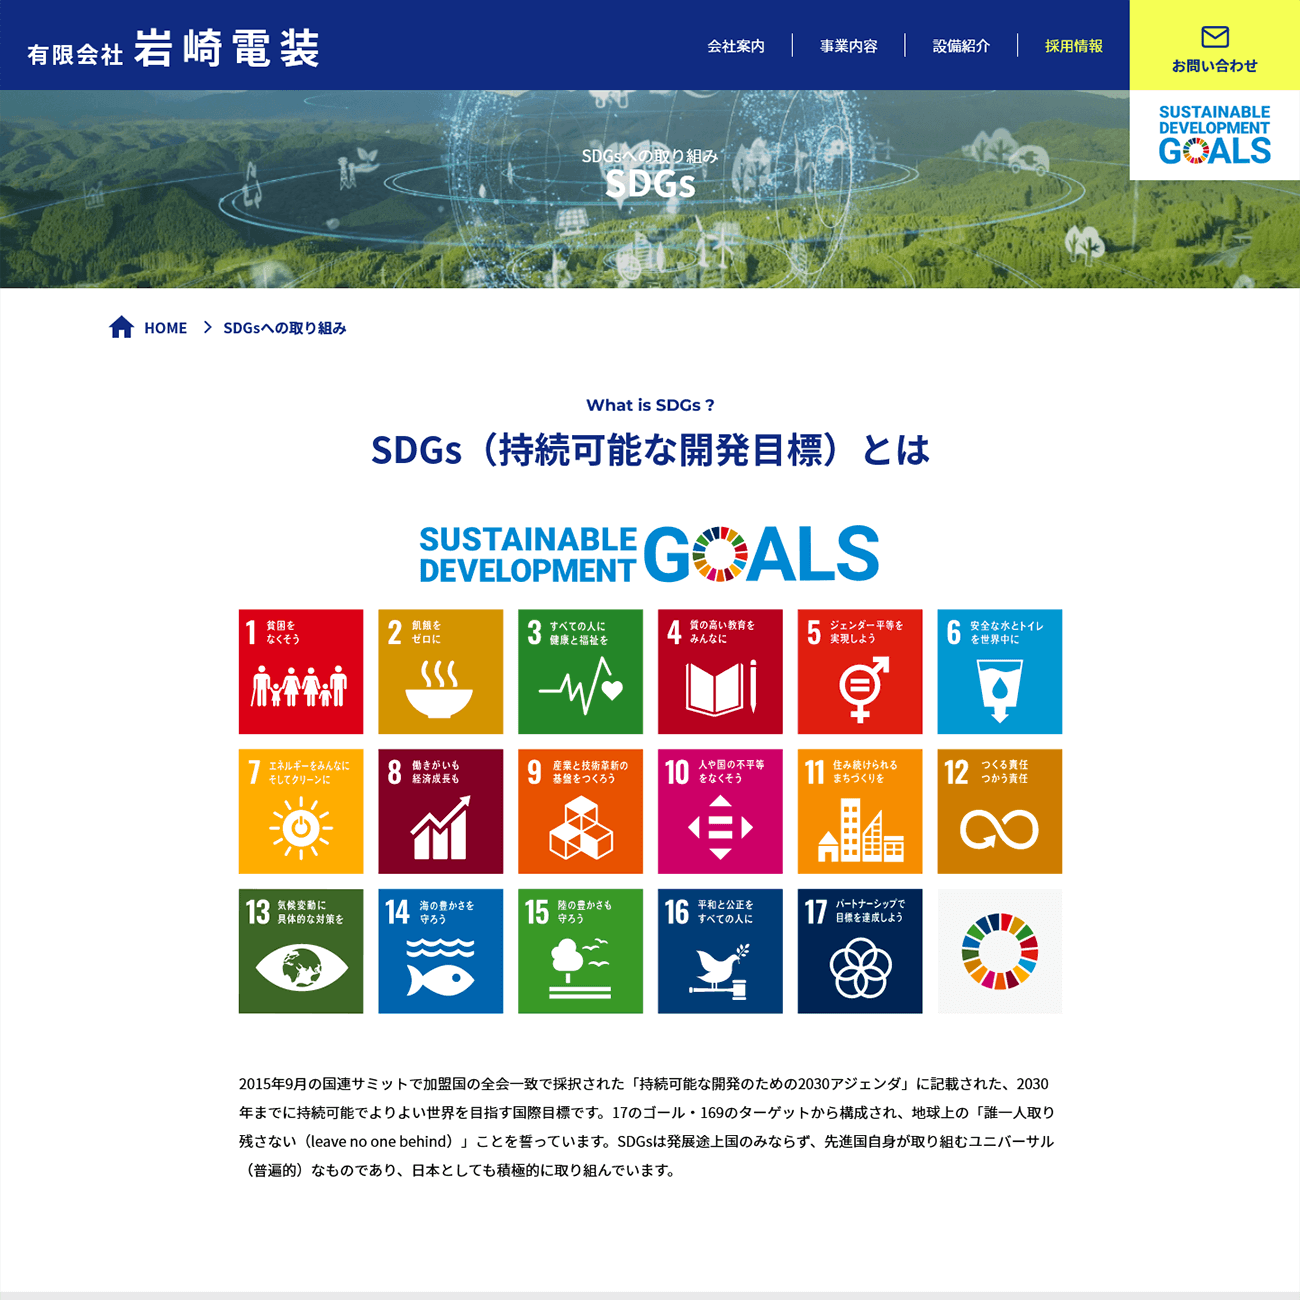Click paragraph line starting 2015年9月の国連サミット
This screenshot has height=1300, width=1300.
tap(644, 1084)
